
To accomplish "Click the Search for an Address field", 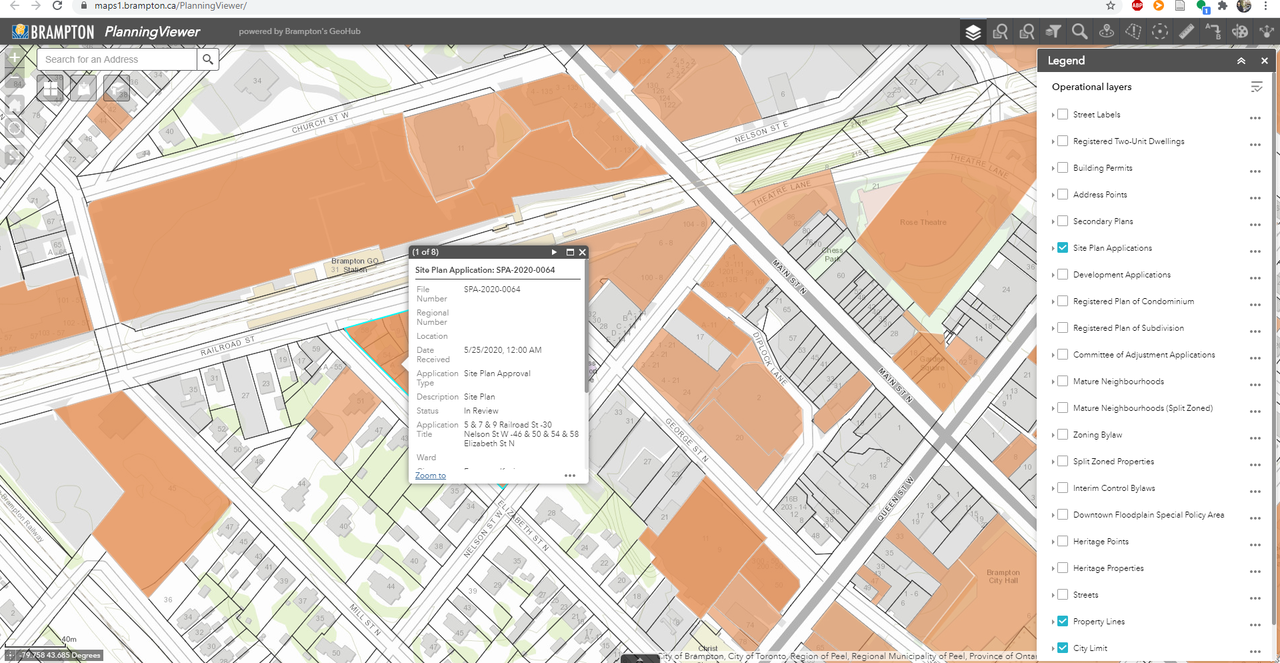I will pyautogui.click(x=117, y=60).
